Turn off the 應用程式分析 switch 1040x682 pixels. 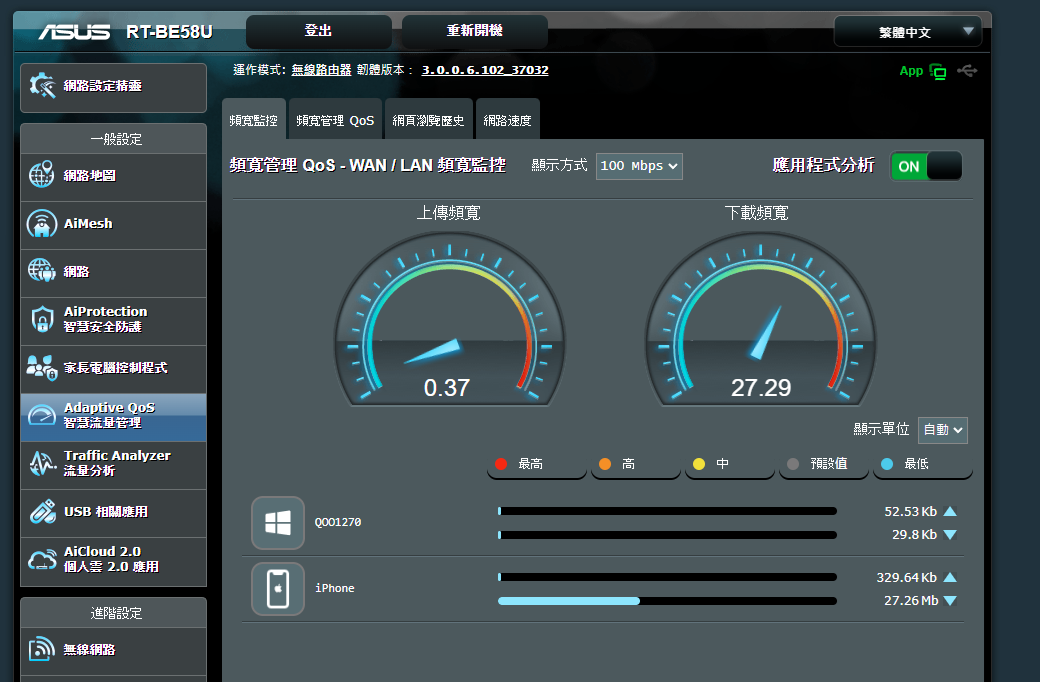tap(926, 166)
